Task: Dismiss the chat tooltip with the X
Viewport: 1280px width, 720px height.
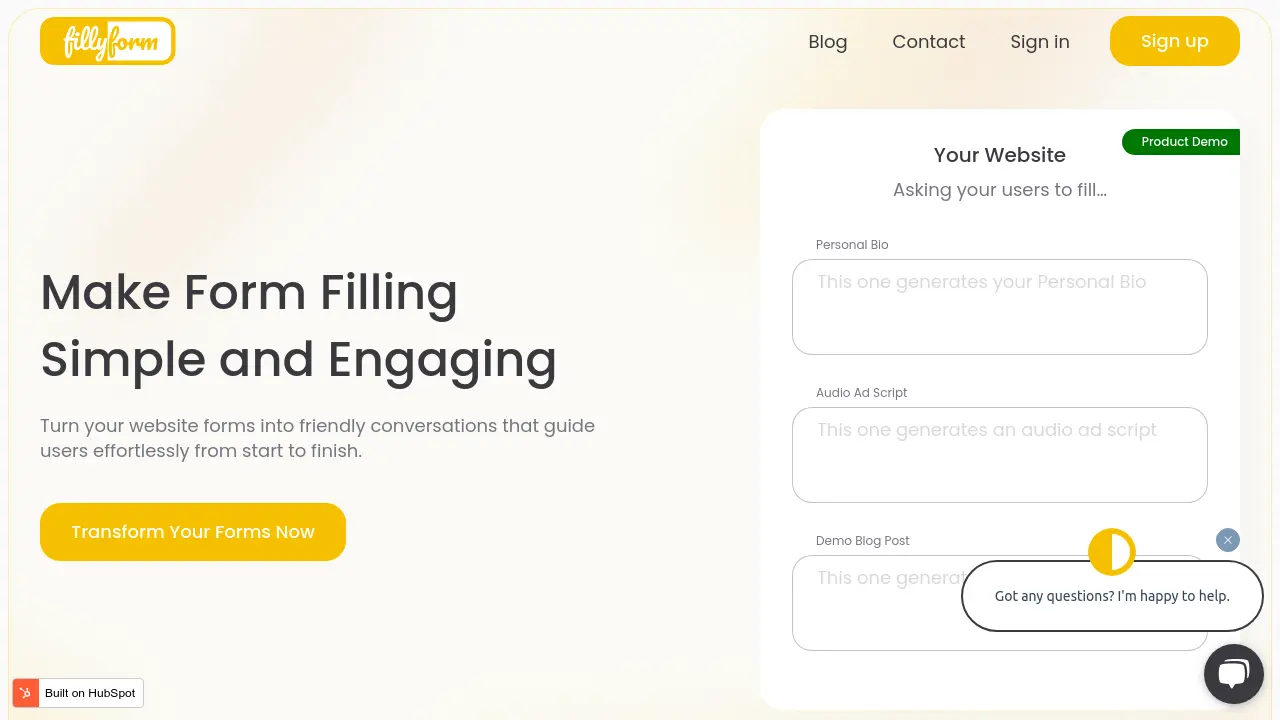Action: [x=1227, y=540]
